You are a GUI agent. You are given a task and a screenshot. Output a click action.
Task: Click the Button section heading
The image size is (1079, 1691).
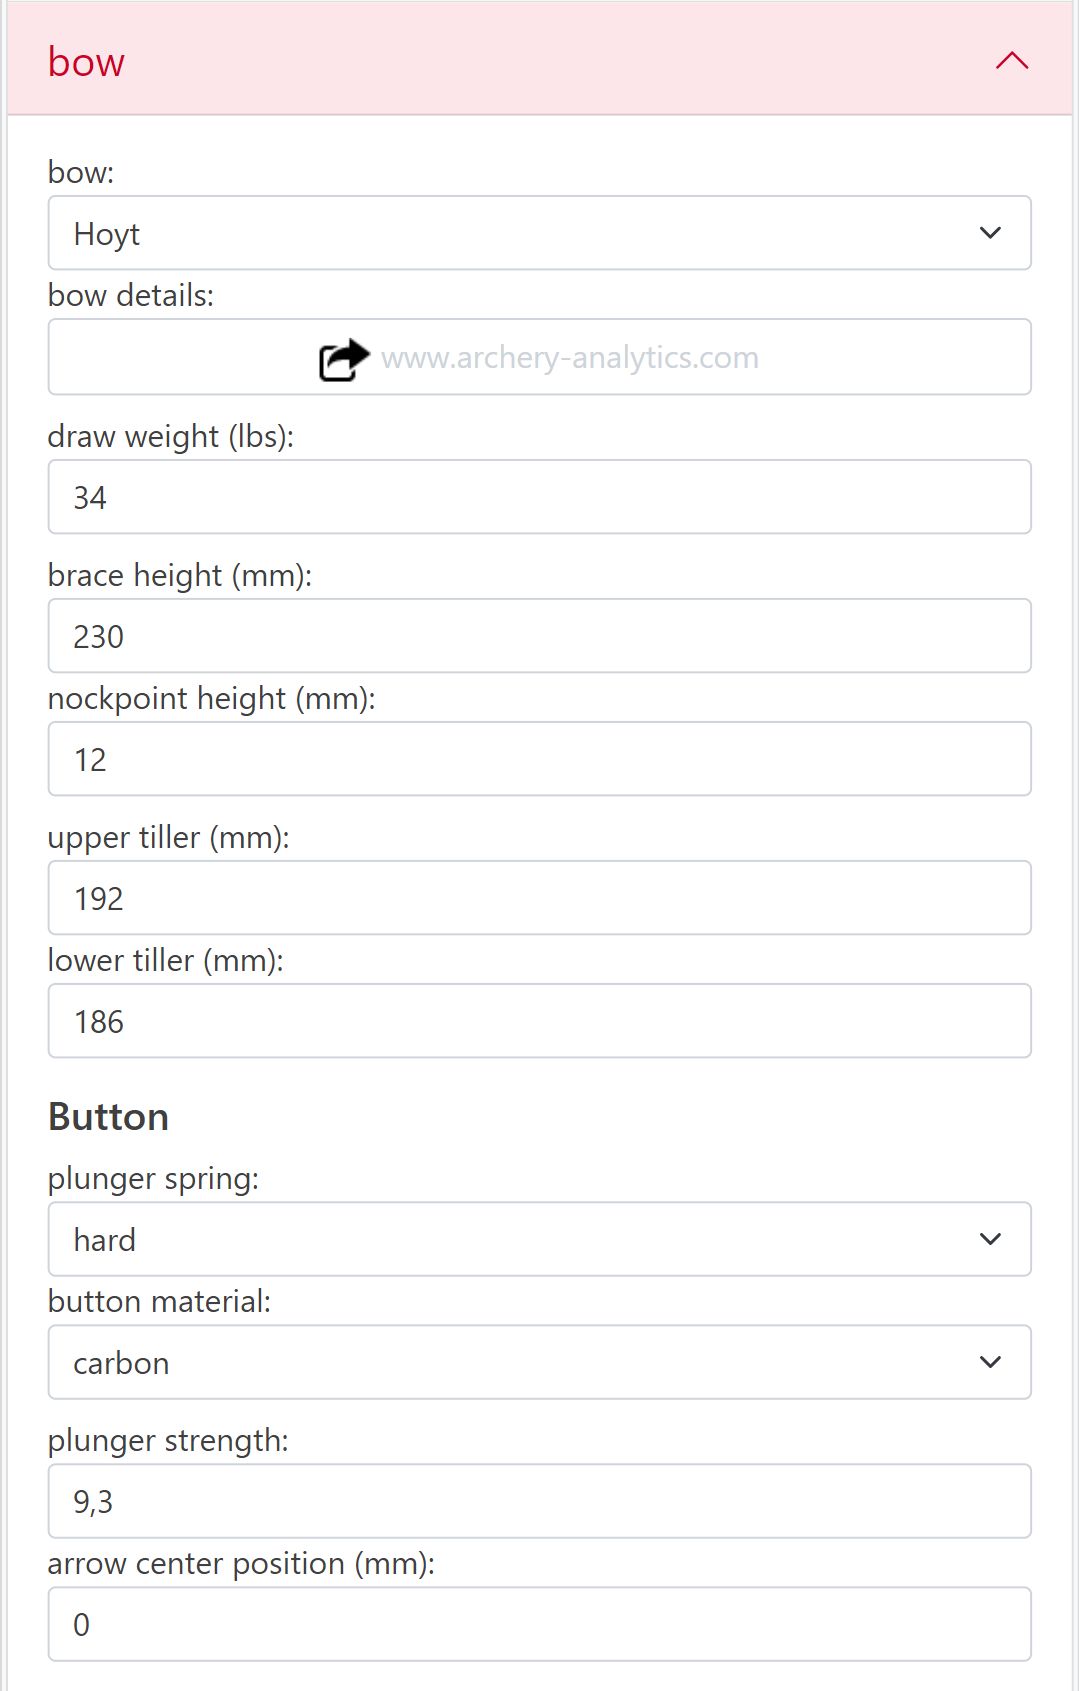point(108,1117)
